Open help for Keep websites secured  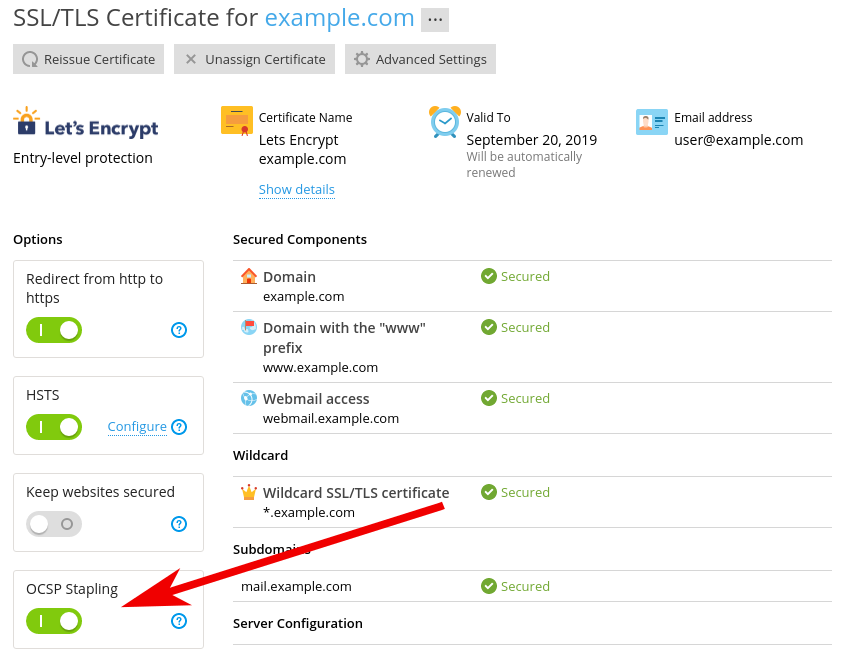[179, 524]
